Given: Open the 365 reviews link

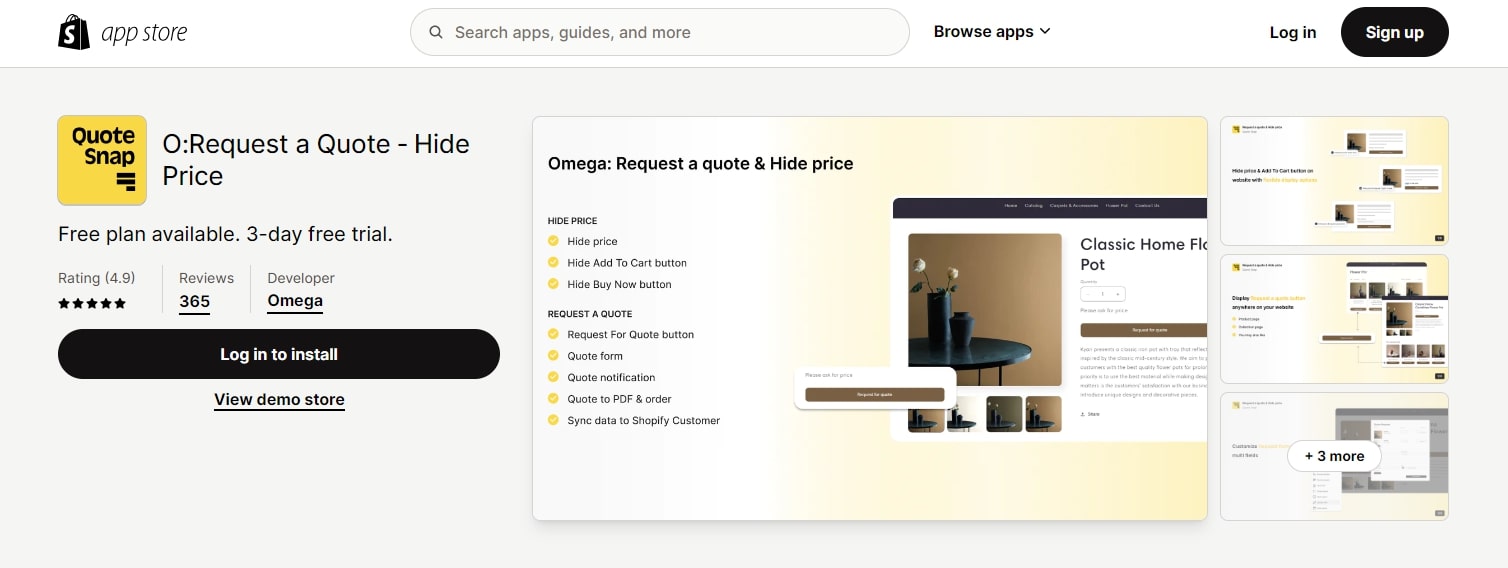Looking at the screenshot, I should [194, 301].
